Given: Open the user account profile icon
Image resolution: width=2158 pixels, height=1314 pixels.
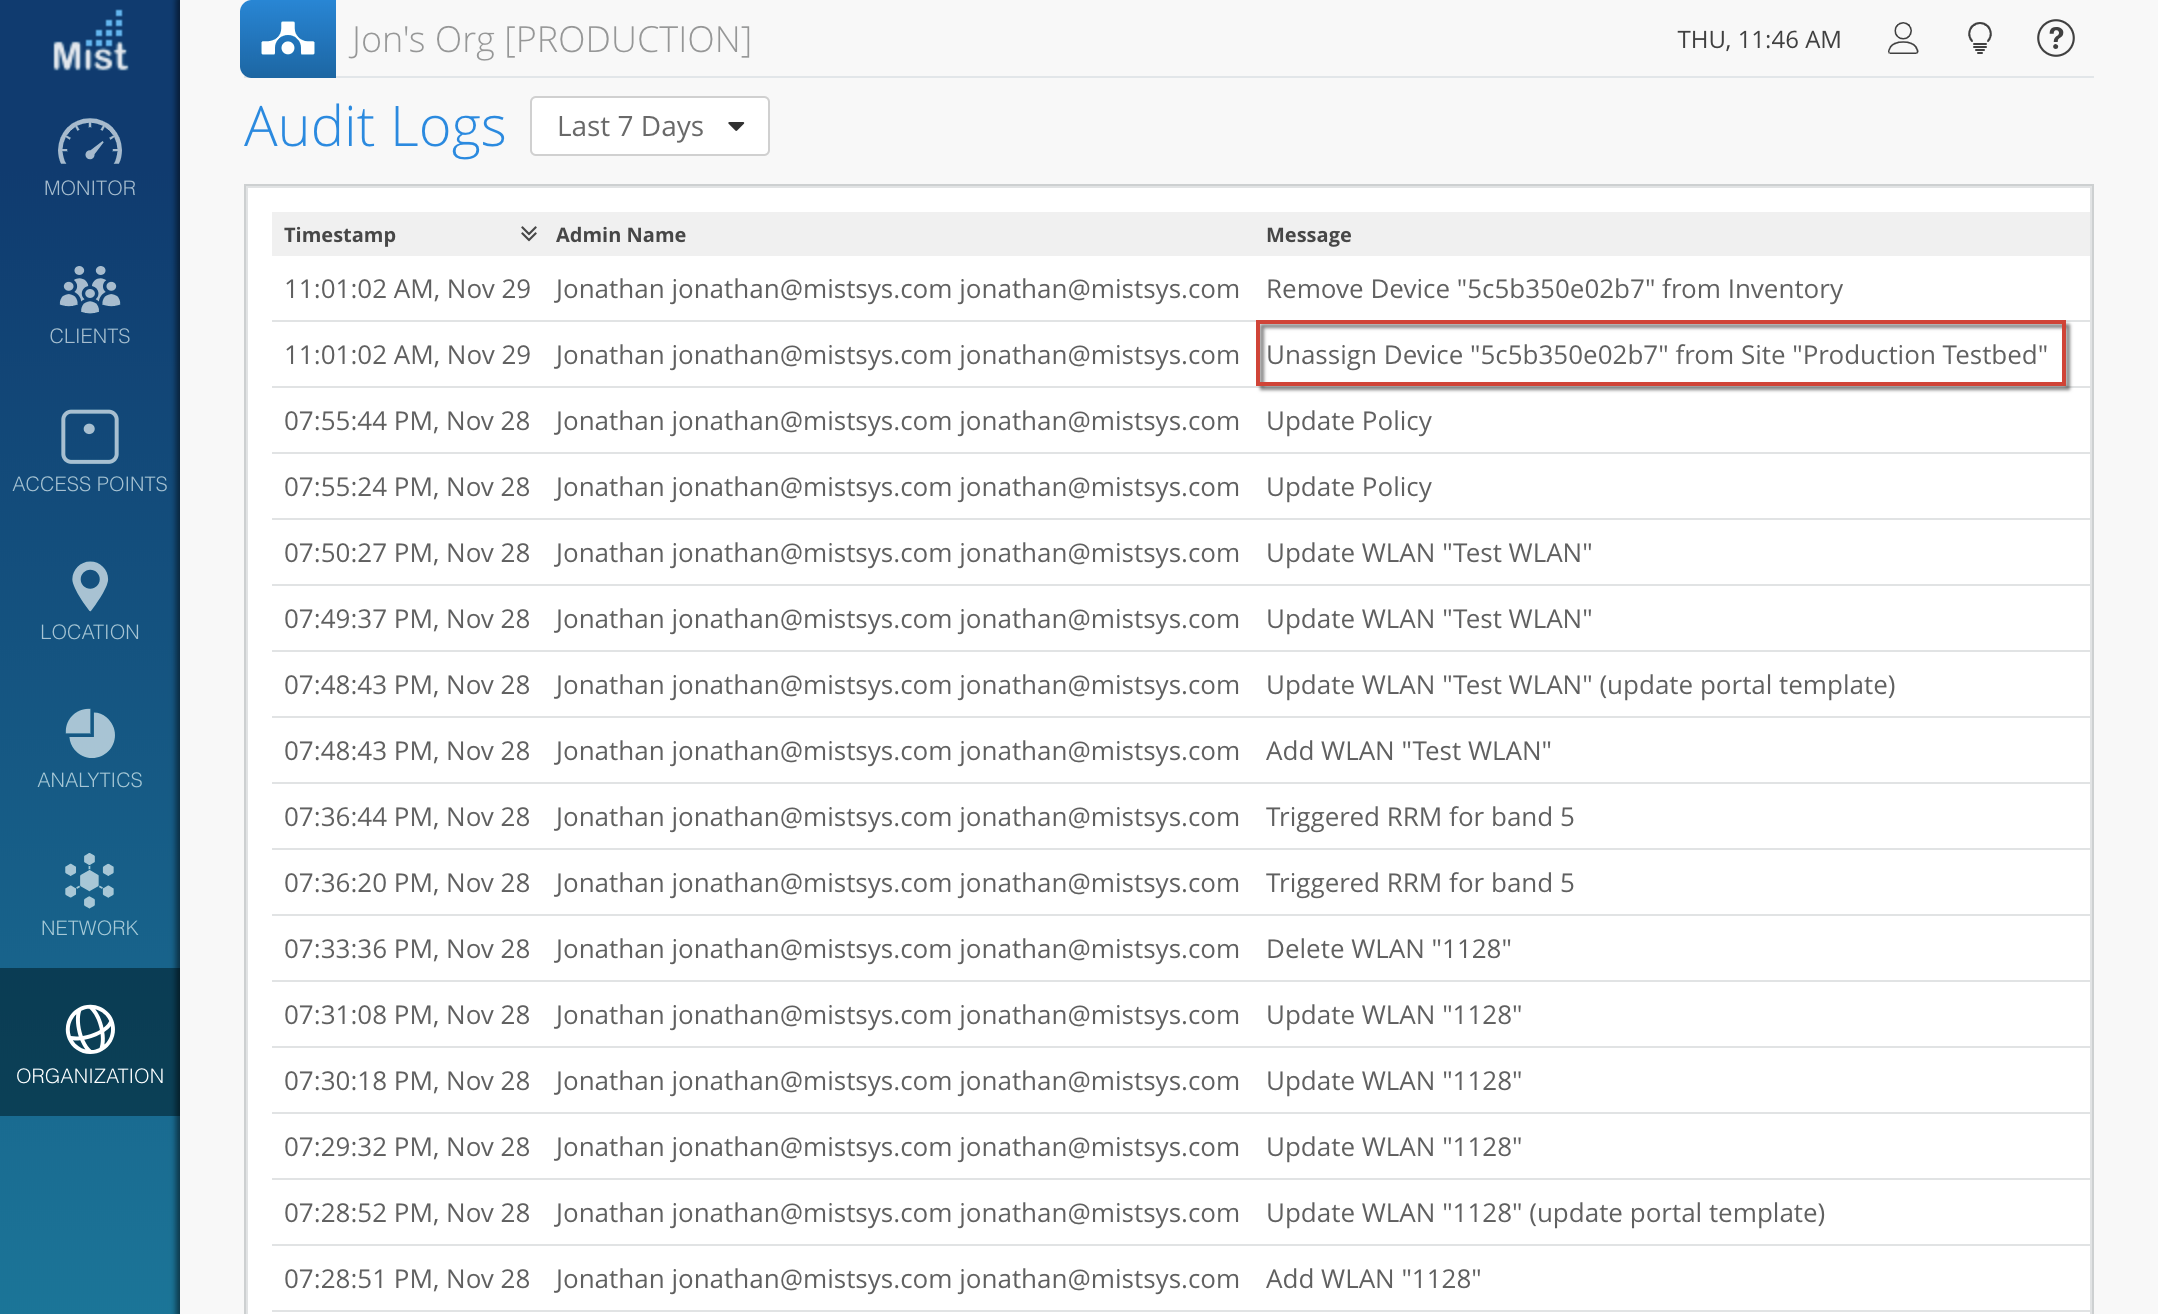Looking at the screenshot, I should point(1903,39).
